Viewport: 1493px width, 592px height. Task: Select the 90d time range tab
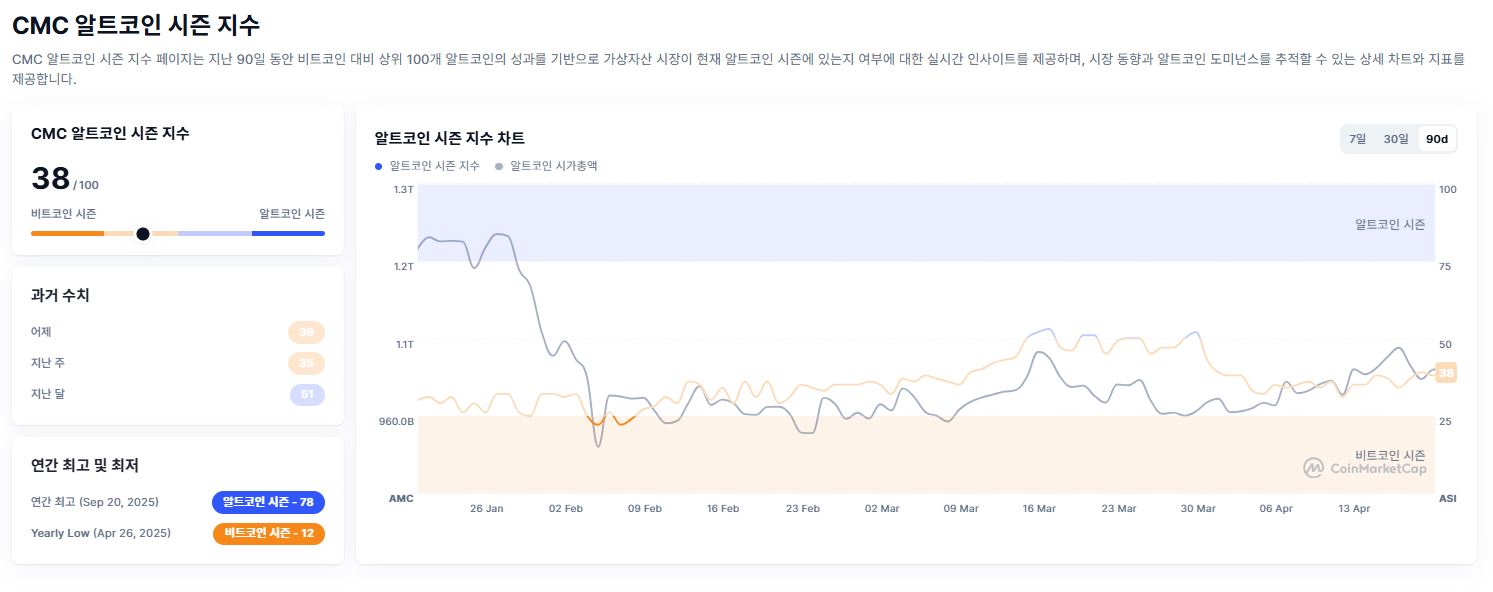coord(1436,139)
